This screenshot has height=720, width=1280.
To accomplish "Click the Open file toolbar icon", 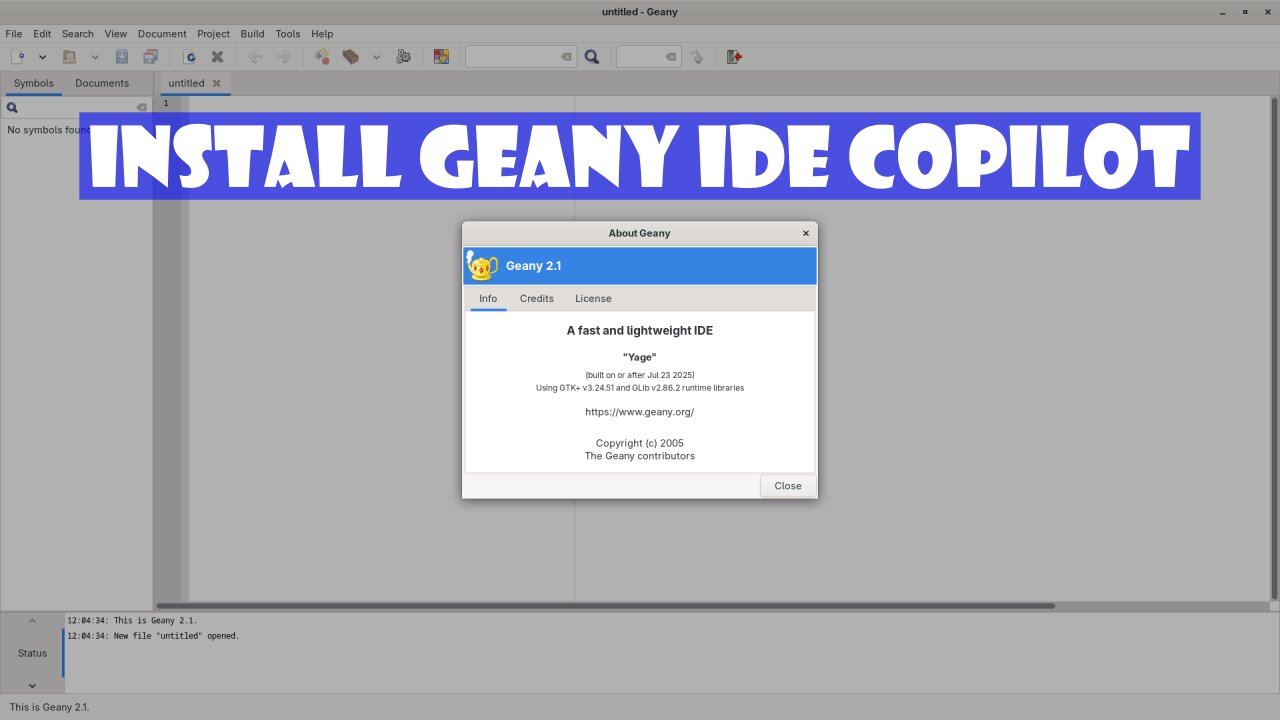I will click(x=70, y=57).
